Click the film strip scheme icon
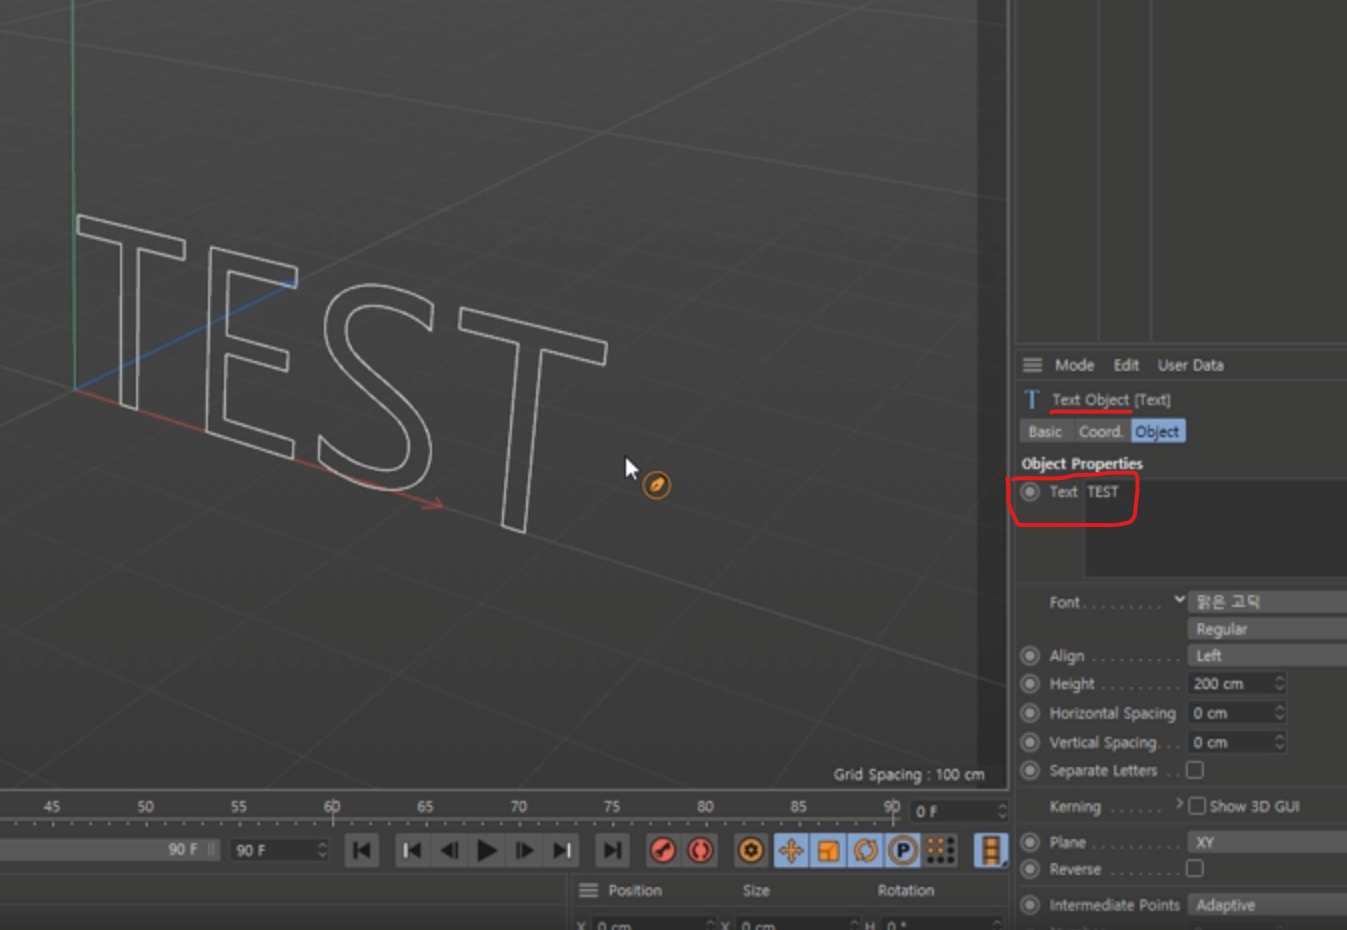1347x930 pixels. point(990,850)
